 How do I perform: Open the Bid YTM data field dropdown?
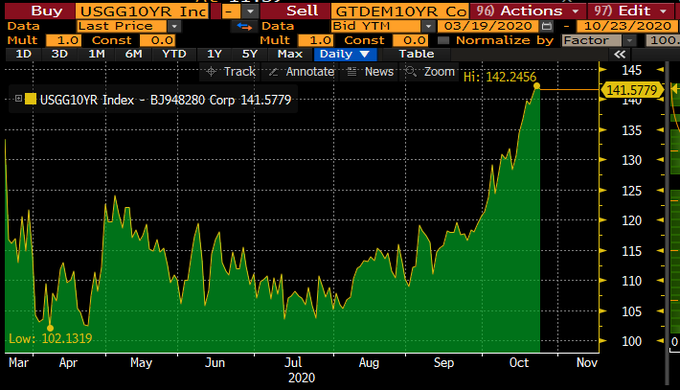428,26
